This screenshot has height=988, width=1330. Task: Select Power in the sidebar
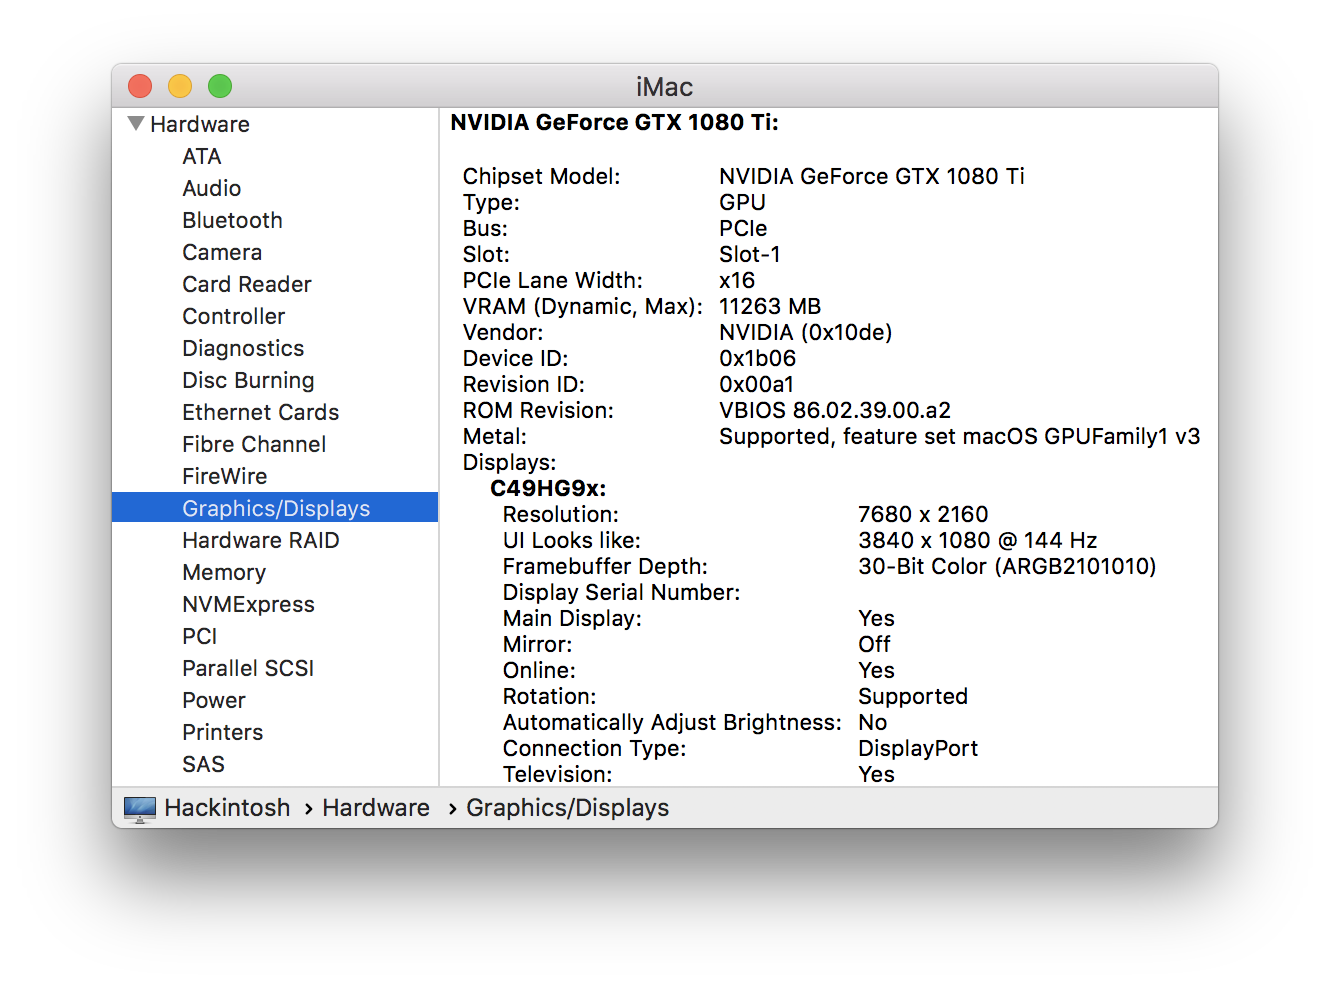click(214, 700)
